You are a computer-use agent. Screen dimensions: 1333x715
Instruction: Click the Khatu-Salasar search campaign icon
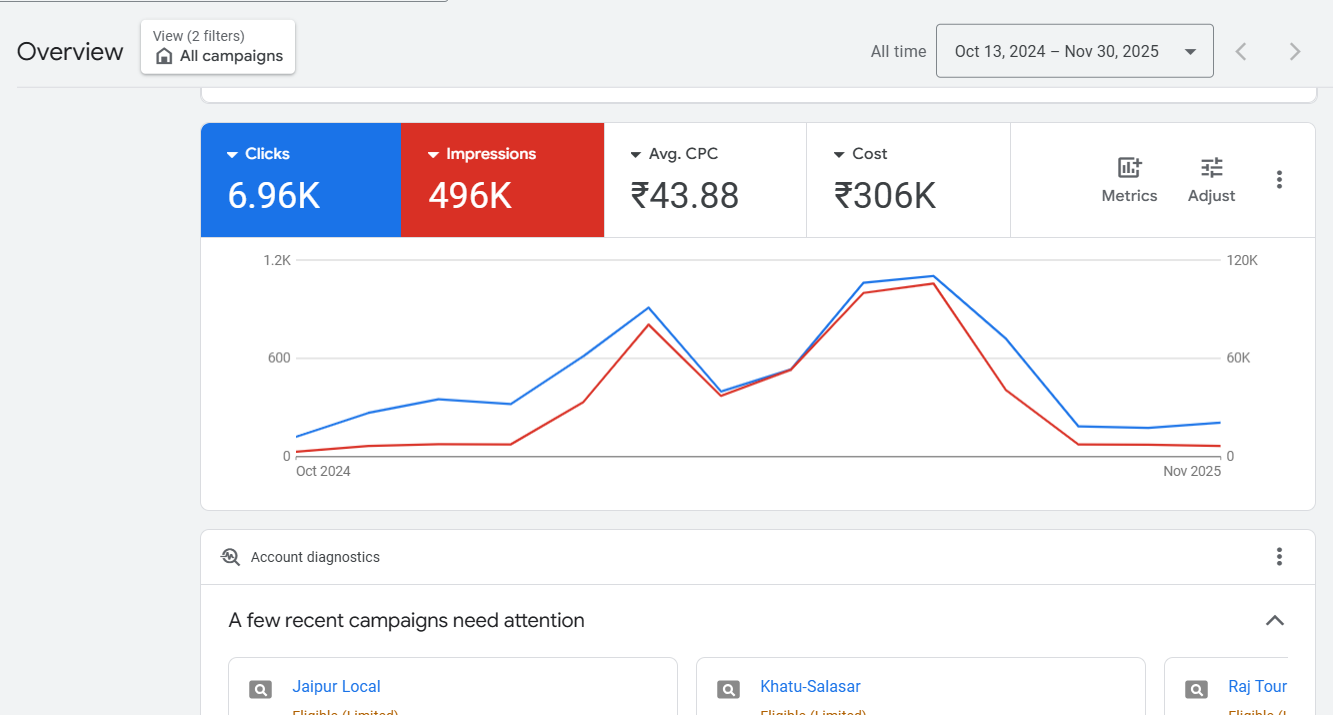pyautogui.click(x=728, y=689)
